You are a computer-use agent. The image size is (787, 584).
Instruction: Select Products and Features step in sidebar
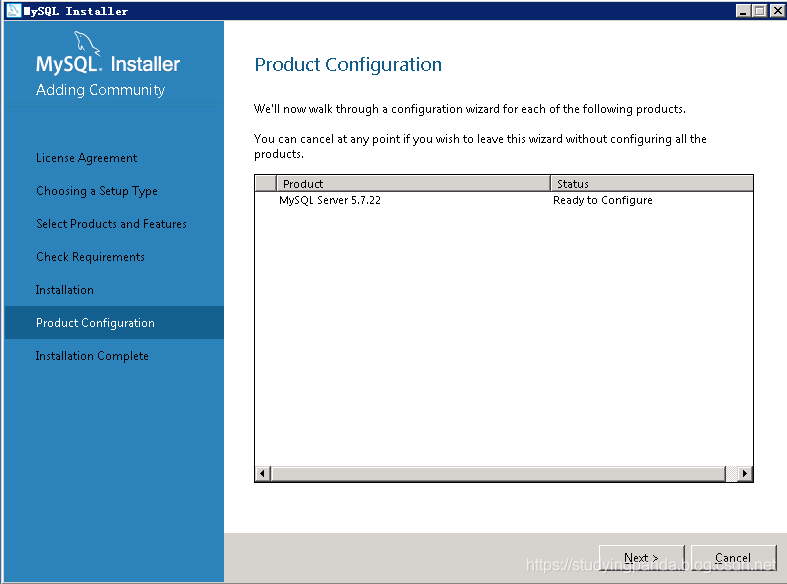111,224
